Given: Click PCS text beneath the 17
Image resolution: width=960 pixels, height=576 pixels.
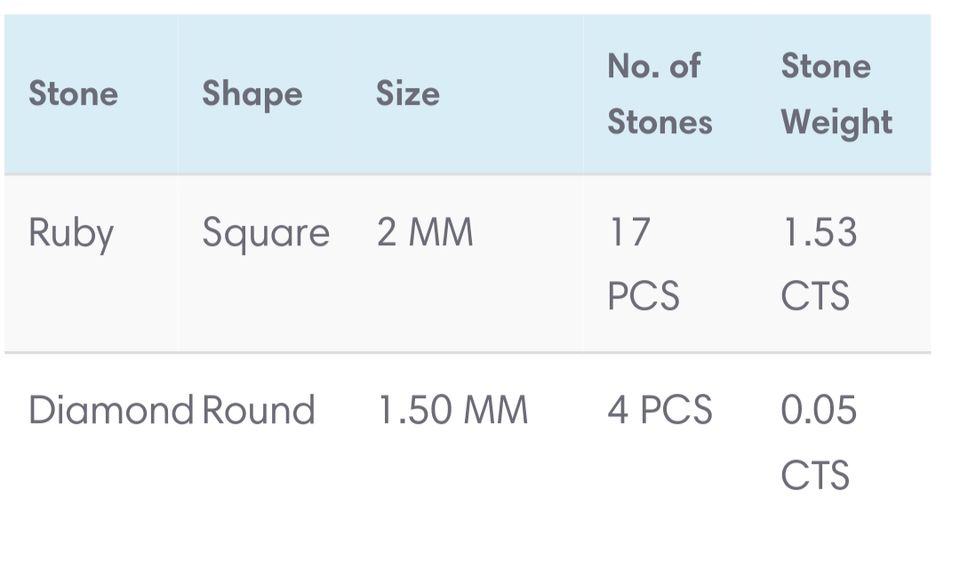Looking at the screenshot, I should 643,297.
